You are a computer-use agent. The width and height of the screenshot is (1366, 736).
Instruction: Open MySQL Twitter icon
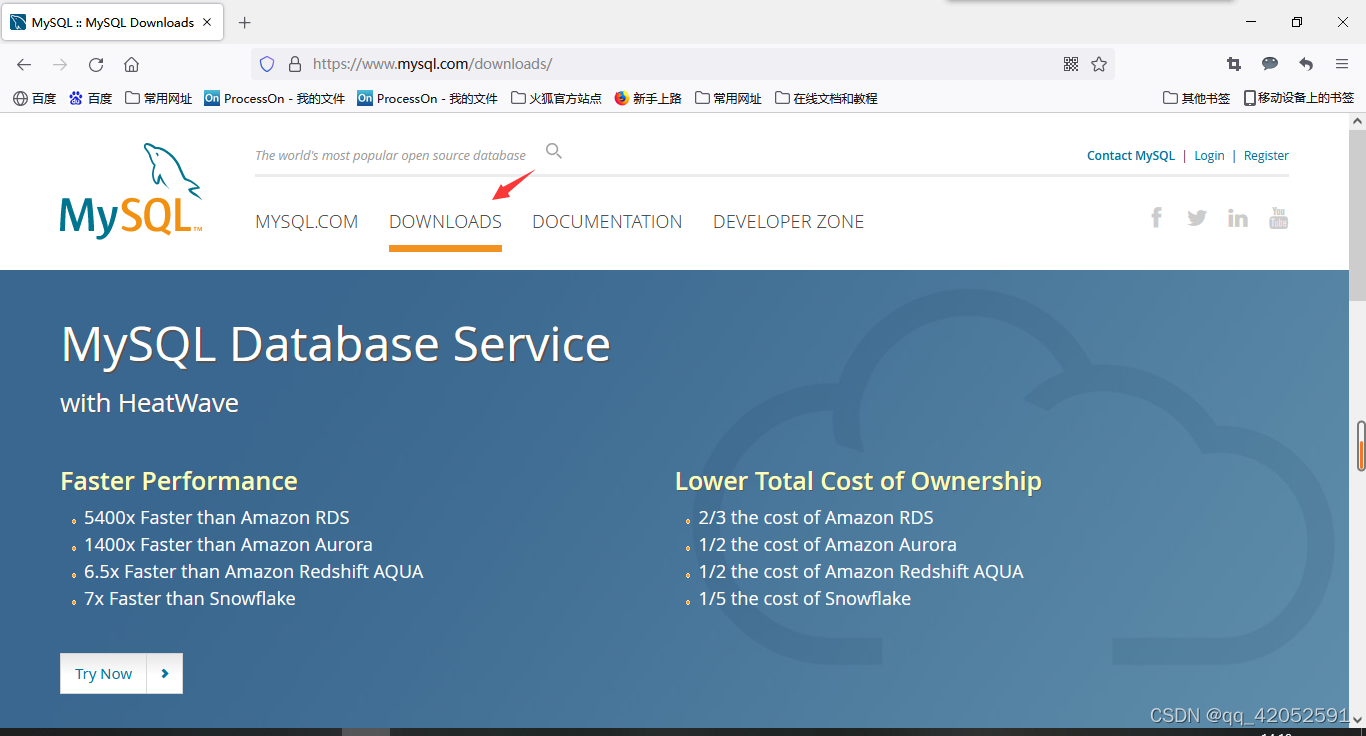coord(1197,218)
